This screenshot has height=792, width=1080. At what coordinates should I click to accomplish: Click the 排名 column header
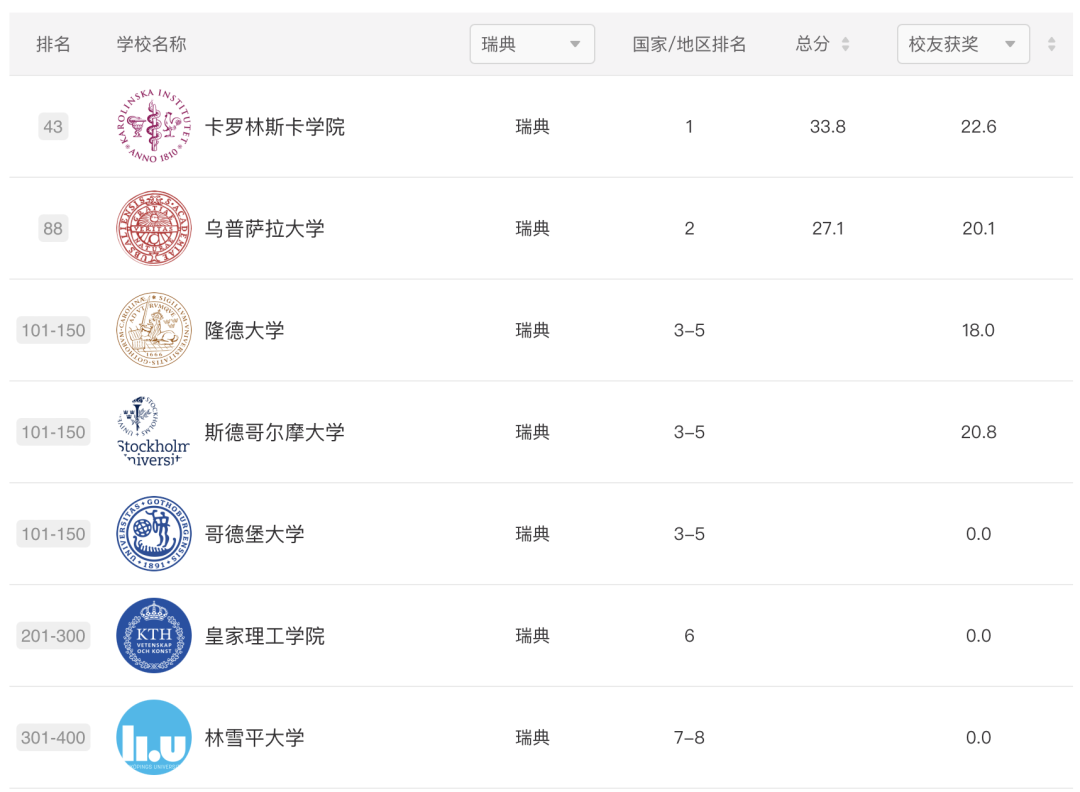53,44
